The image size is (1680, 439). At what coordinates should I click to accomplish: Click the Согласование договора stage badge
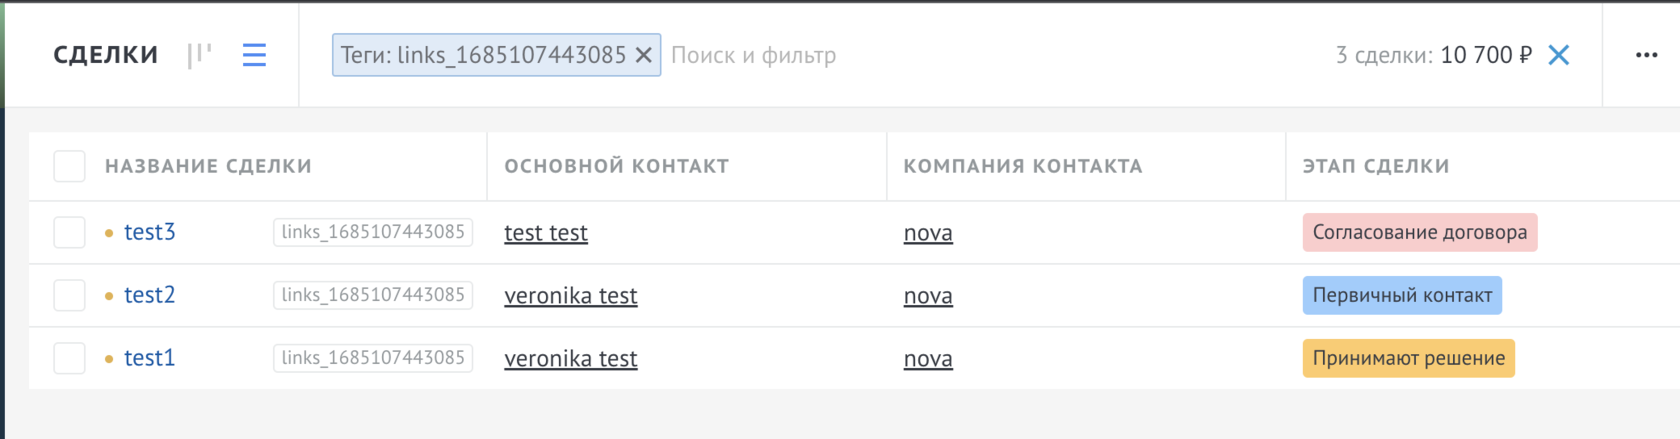(x=1419, y=233)
